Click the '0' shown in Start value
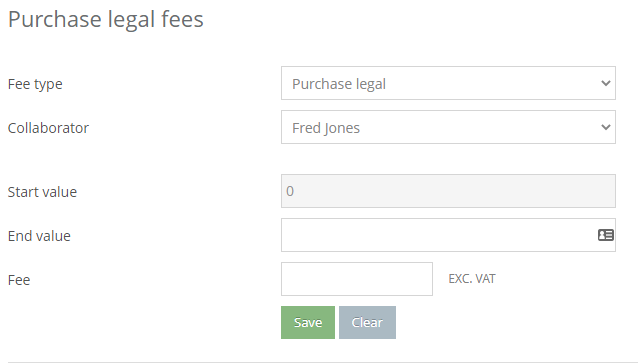The width and height of the screenshot is (638, 363). (290, 191)
